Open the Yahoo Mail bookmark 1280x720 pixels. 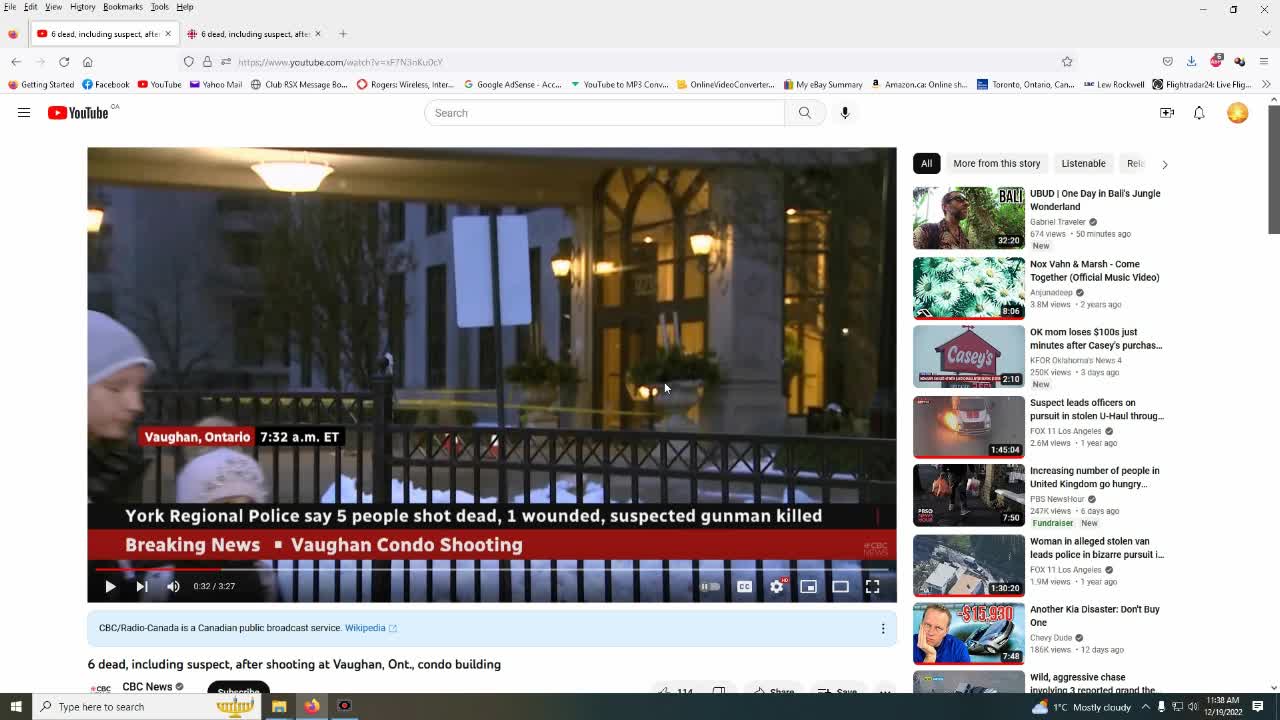pyautogui.click(x=215, y=84)
